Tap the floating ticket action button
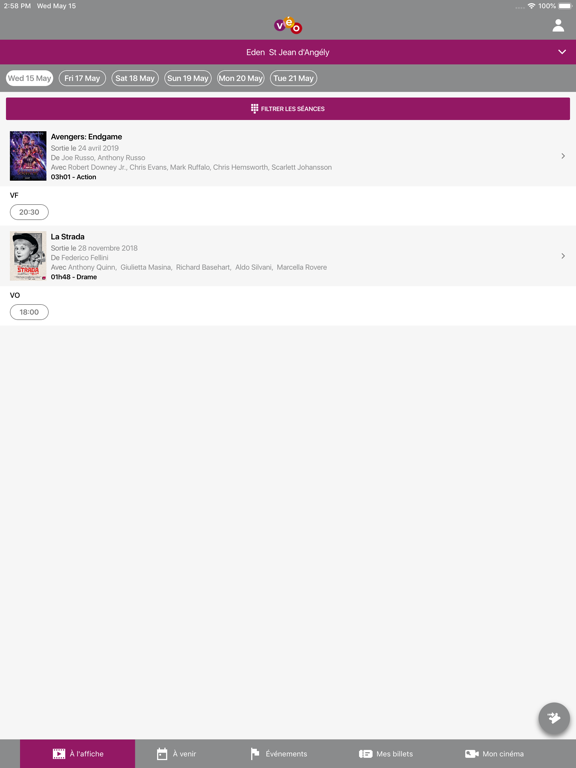The image size is (576, 768). [x=554, y=719]
